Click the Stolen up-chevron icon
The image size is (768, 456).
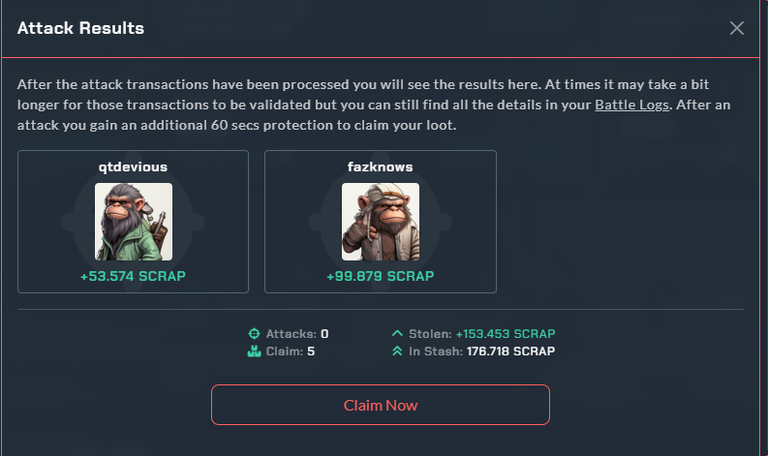(x=397, y=334)
